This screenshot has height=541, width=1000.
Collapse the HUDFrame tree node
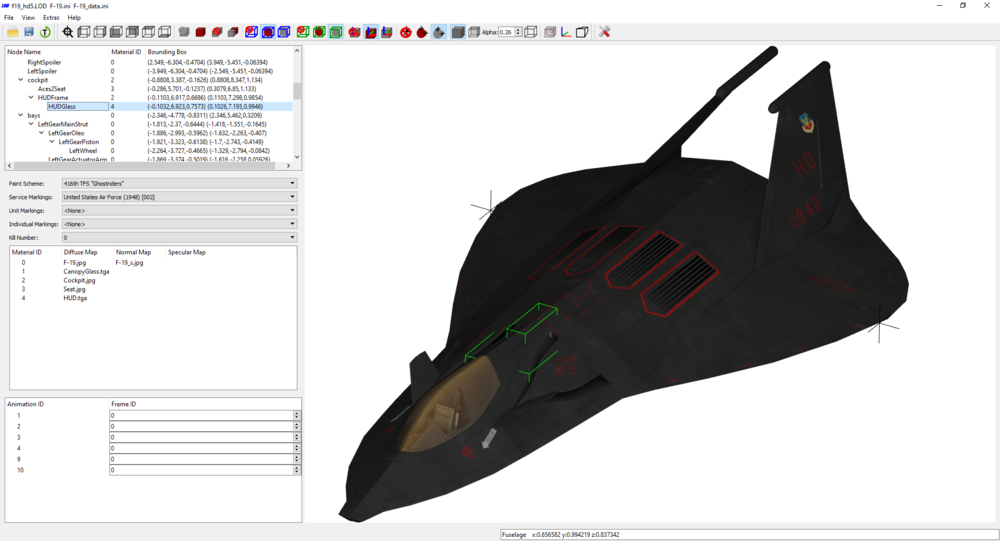click(31, 98)
